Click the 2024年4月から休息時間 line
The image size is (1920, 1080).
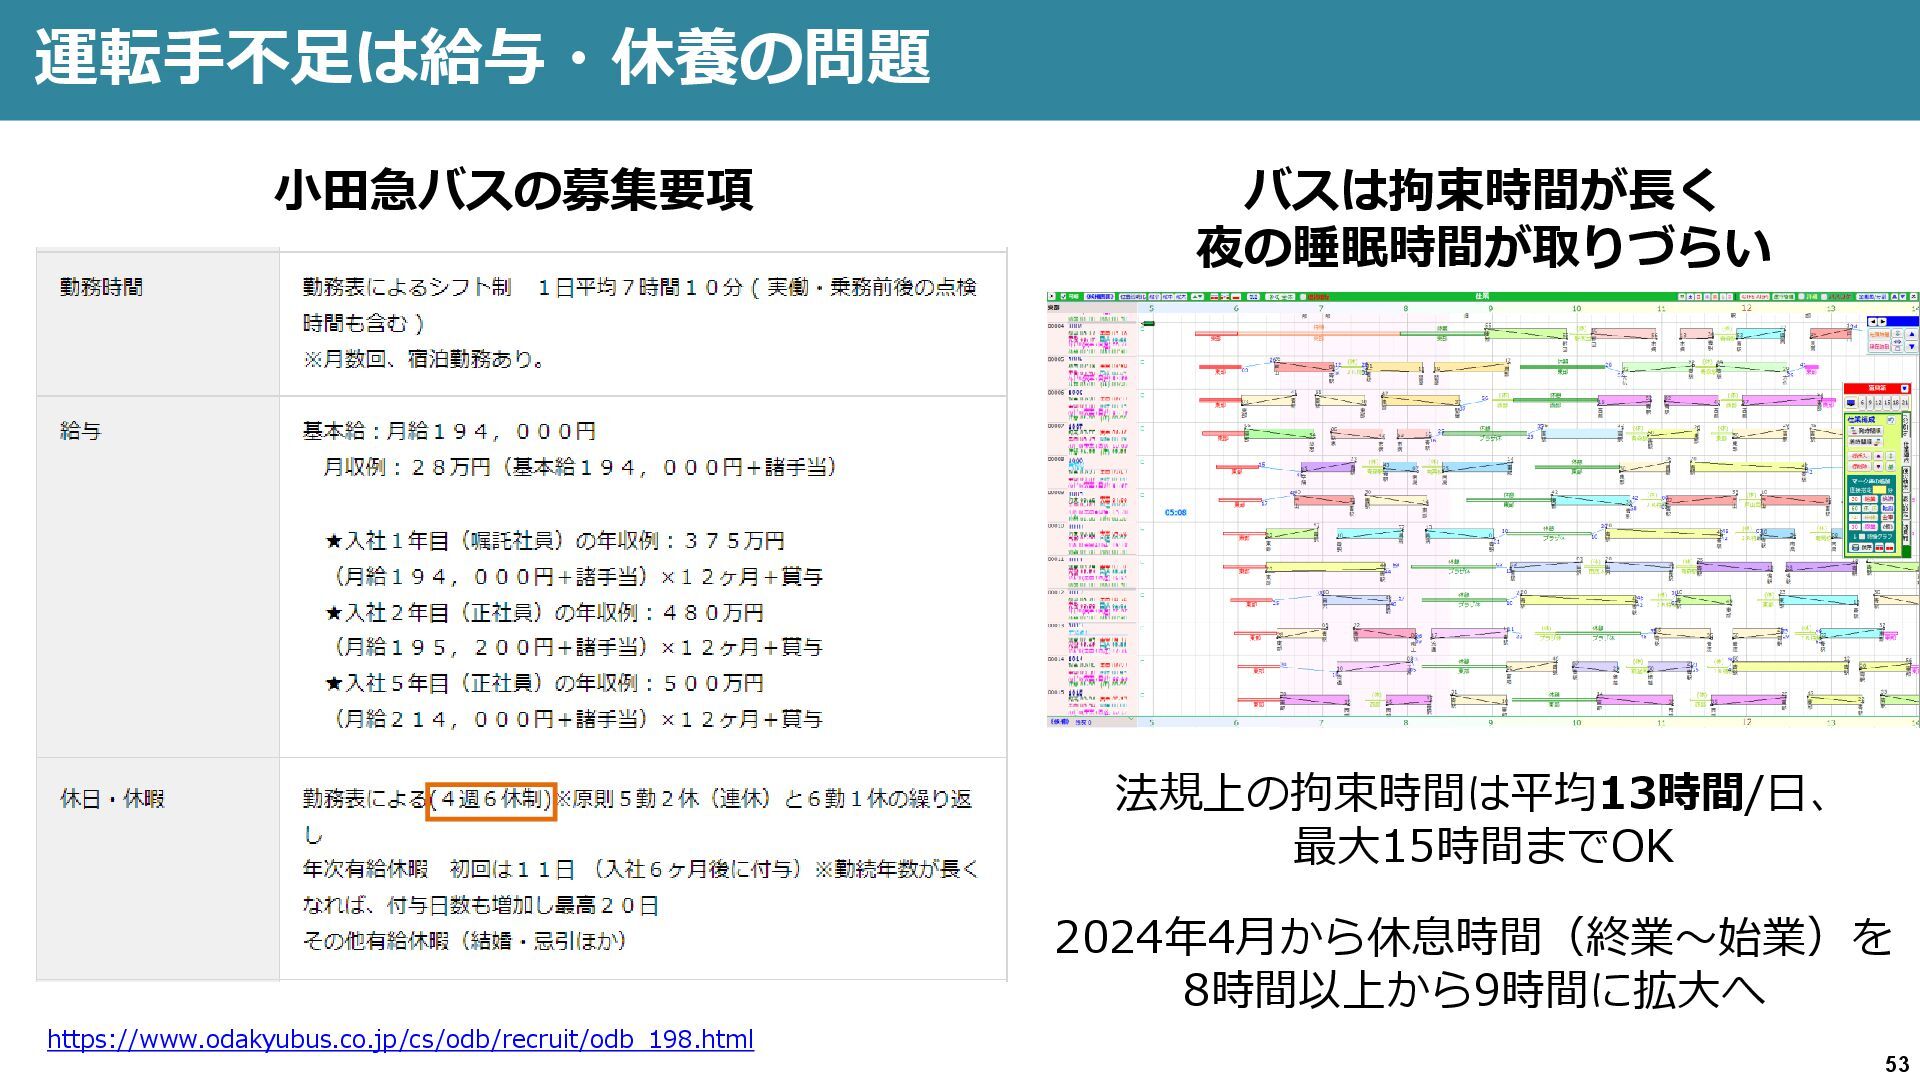click(x=1474, y=937)
